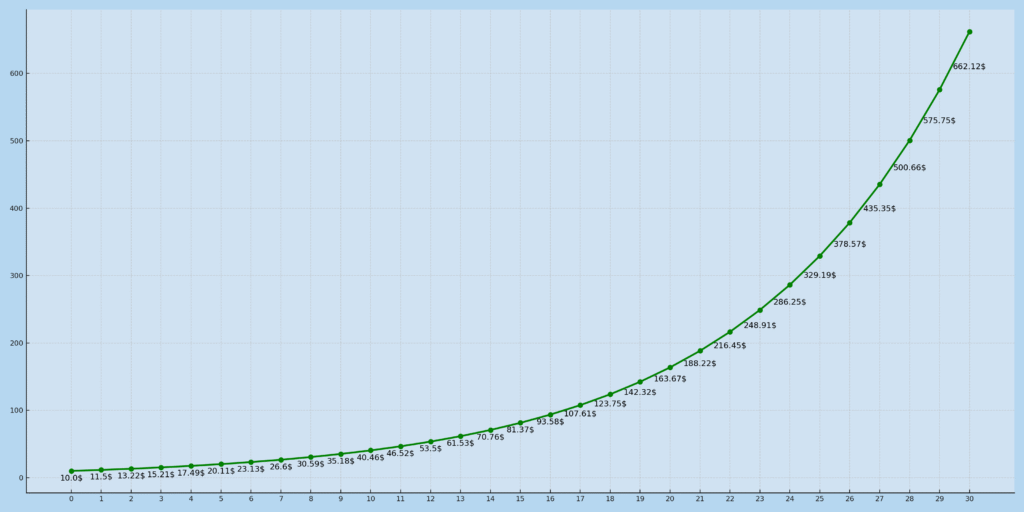Click the 300 y-axis tick label
Image resolution: width=1024 pixels, height=512 pixels.
16,276
